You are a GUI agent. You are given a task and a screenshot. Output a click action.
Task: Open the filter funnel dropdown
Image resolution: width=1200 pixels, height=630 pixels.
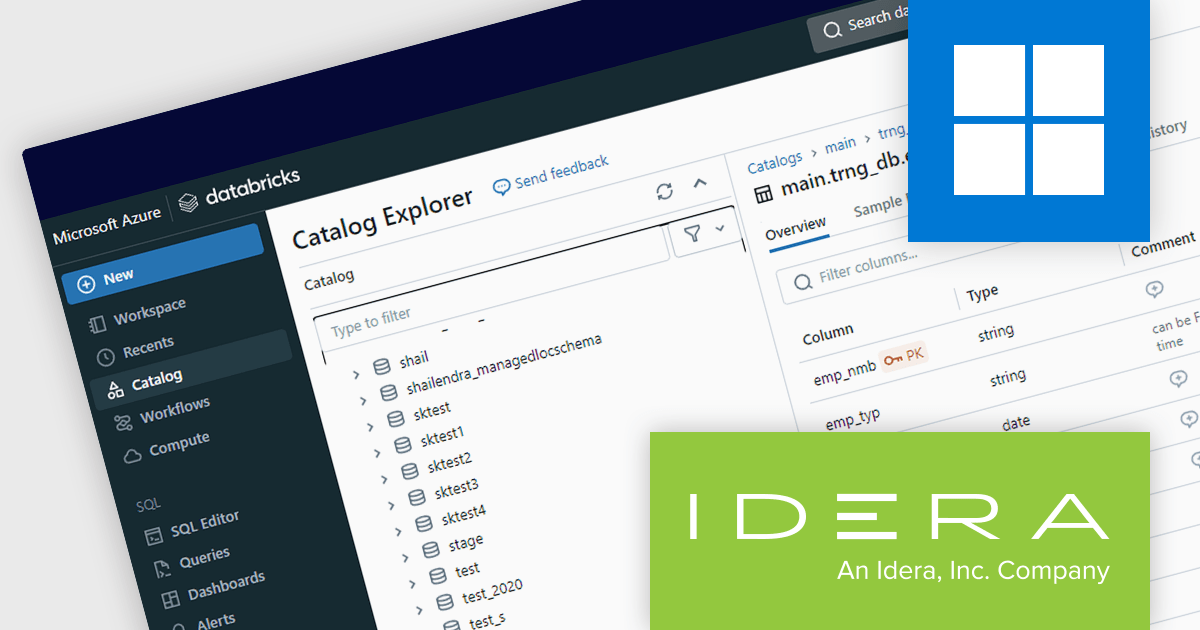704,231
